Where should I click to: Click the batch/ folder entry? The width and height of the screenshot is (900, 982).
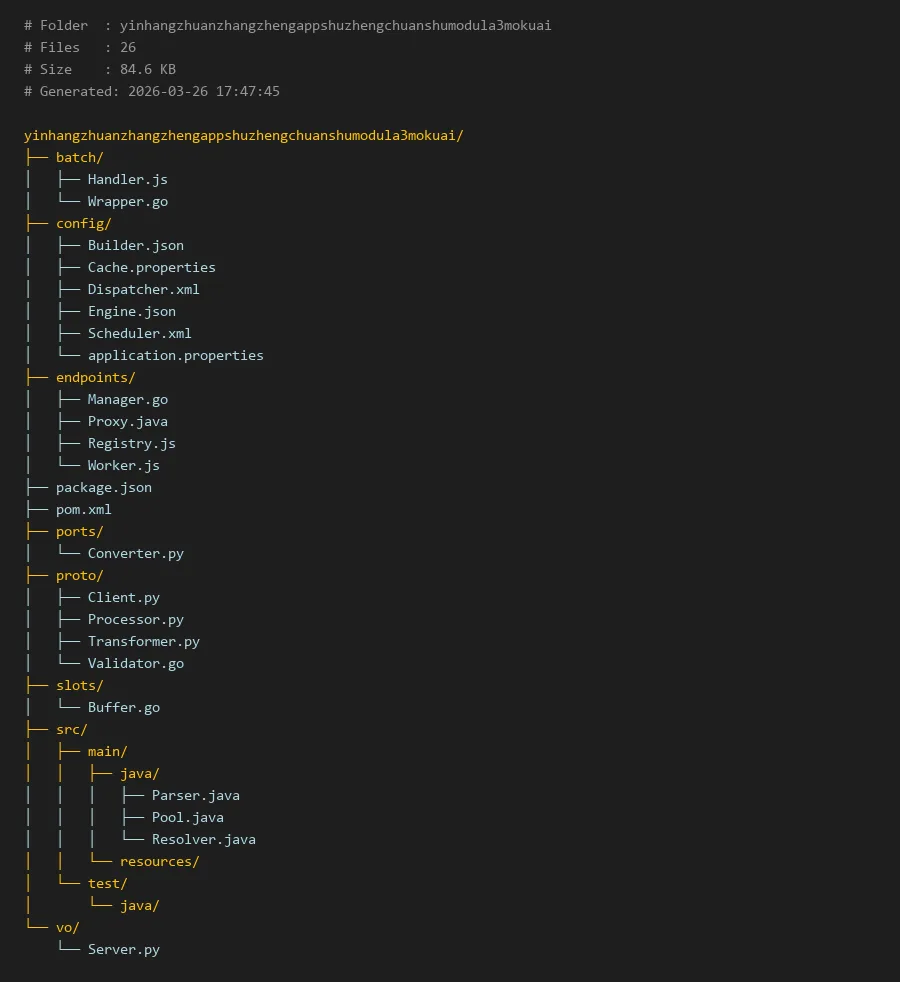tap(79, 157)
